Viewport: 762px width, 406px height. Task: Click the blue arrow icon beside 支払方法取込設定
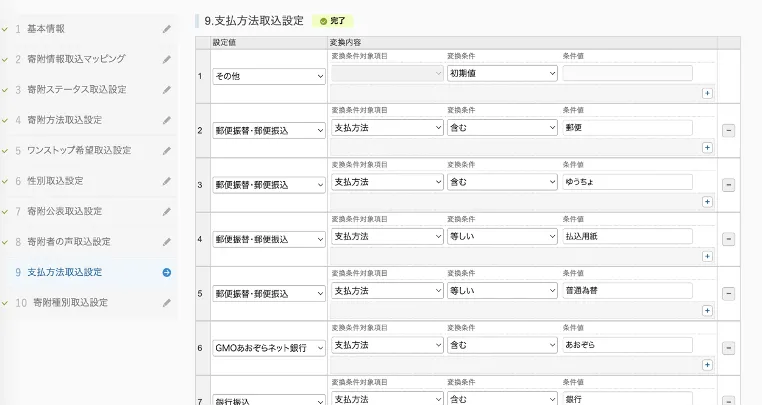167,272
